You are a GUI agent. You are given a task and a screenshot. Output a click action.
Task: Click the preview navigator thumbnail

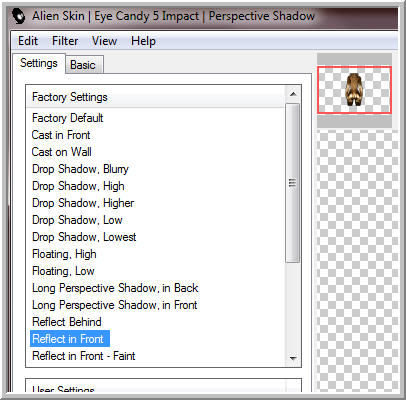point(354,90)
